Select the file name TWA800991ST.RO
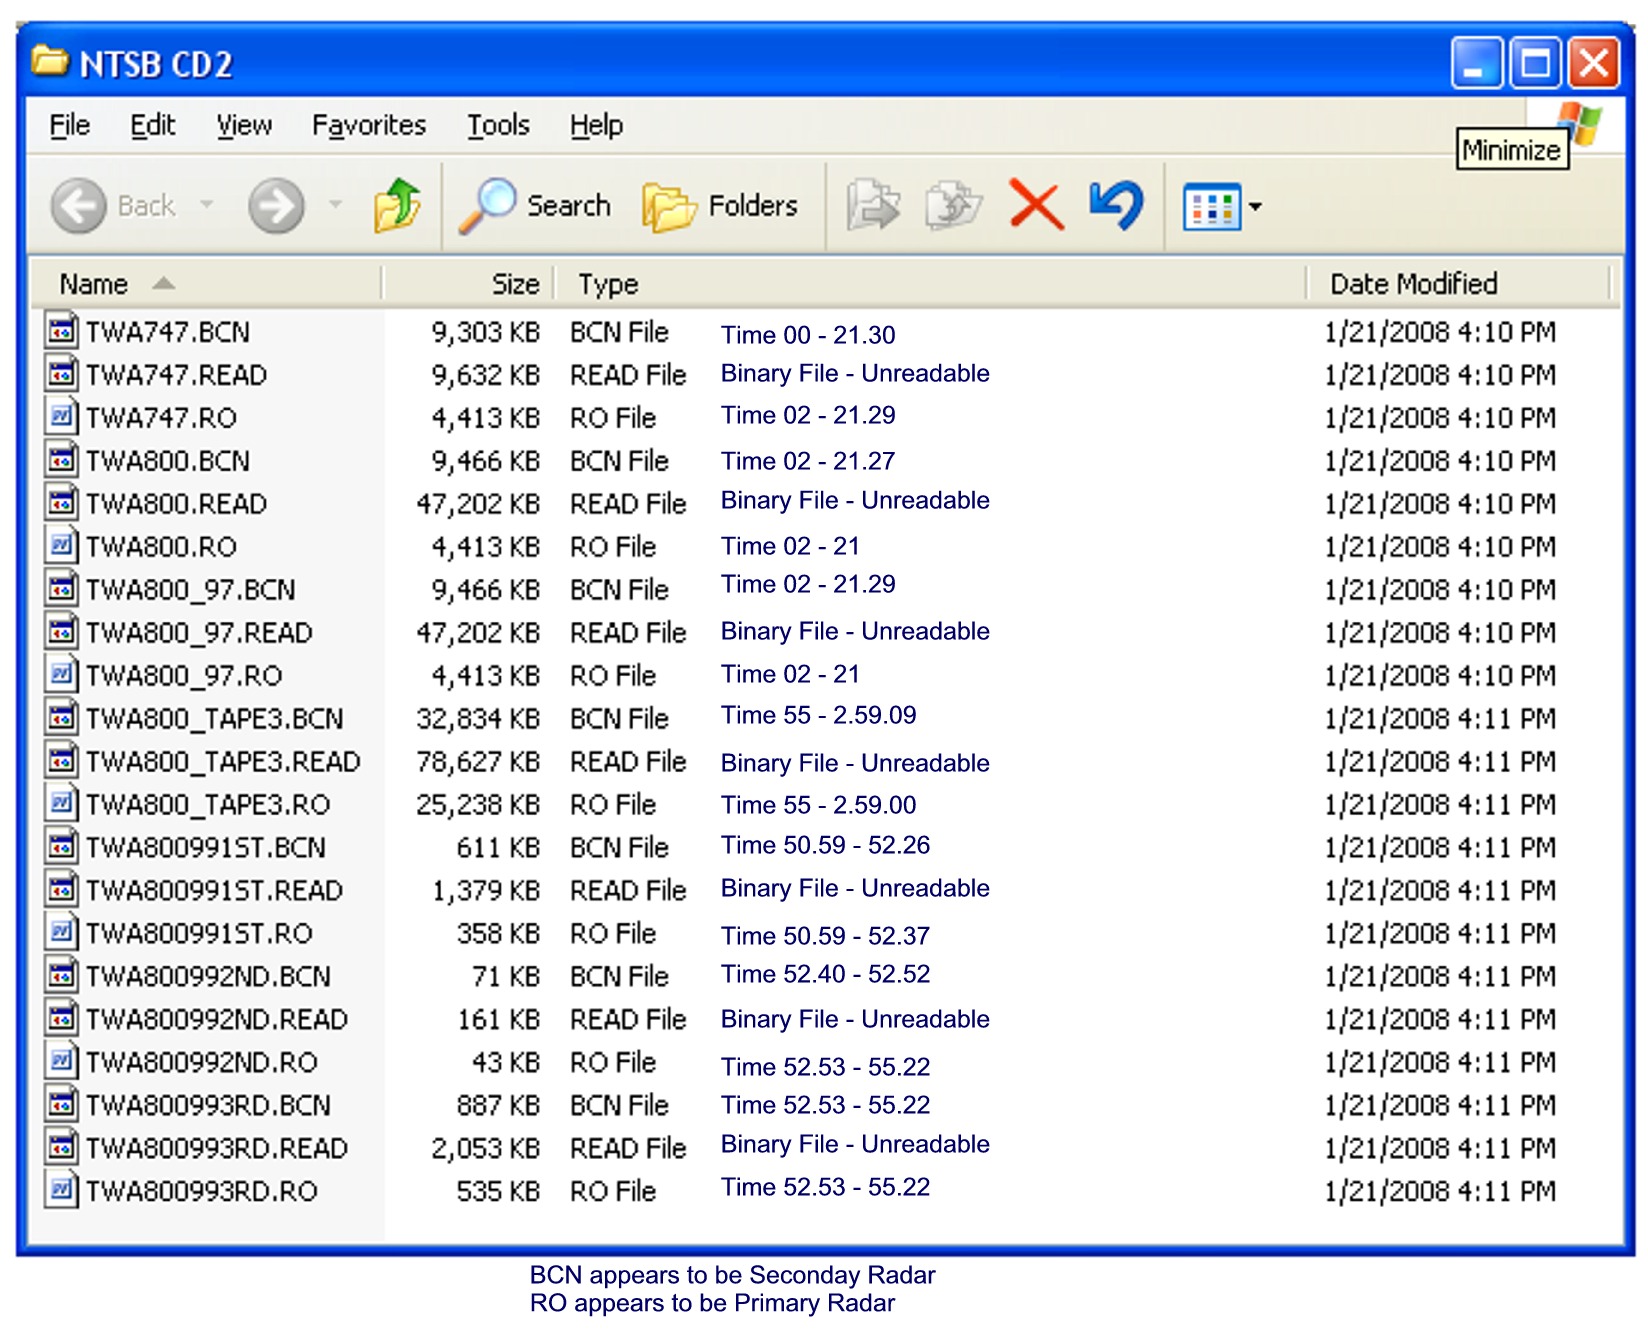Viewport: 1648px width, 1340px height. [x=199, y=934]
